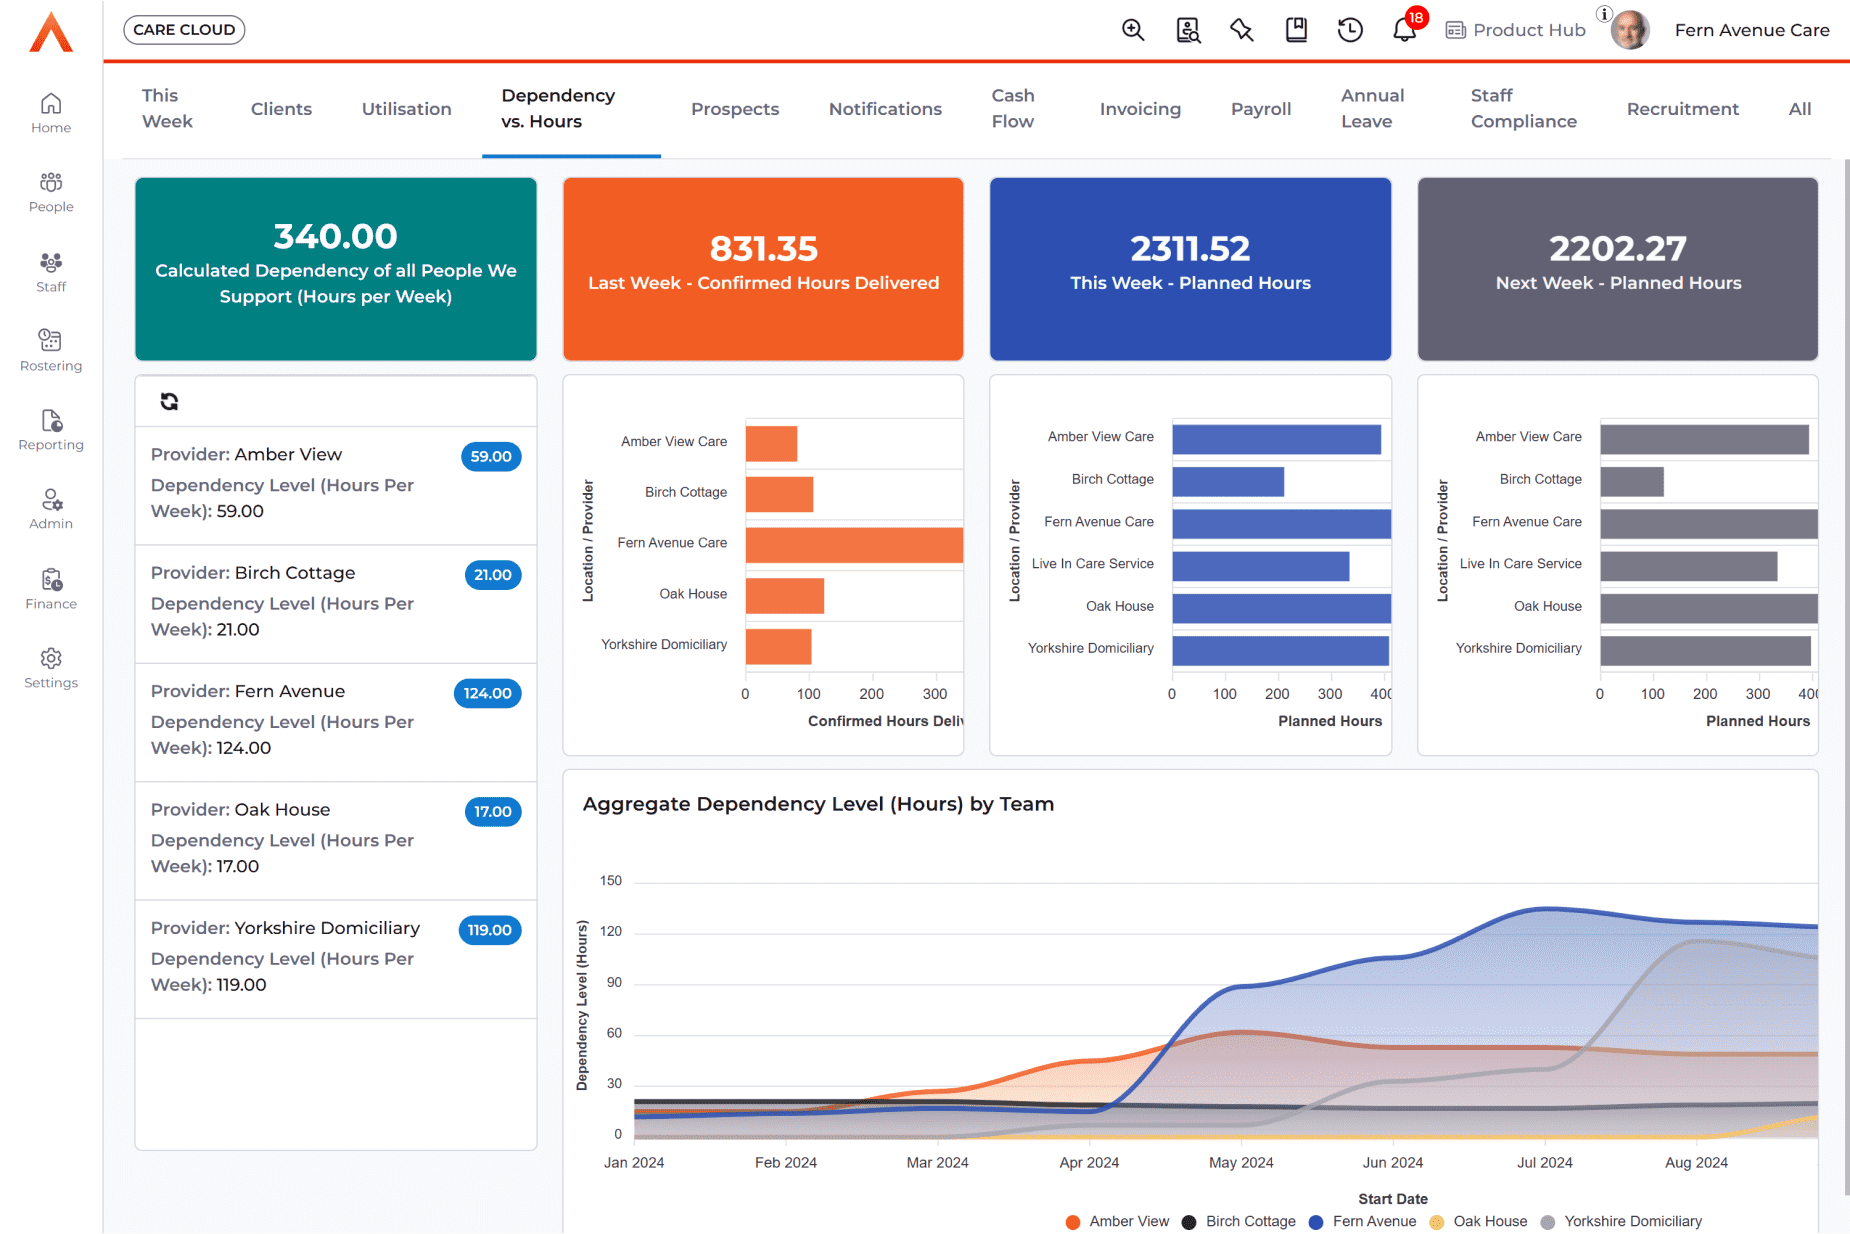Open the Staff section in sidebar
Image resolution: width=1850 pixels, height=1234 pixels.
click(x=51, y=271)
